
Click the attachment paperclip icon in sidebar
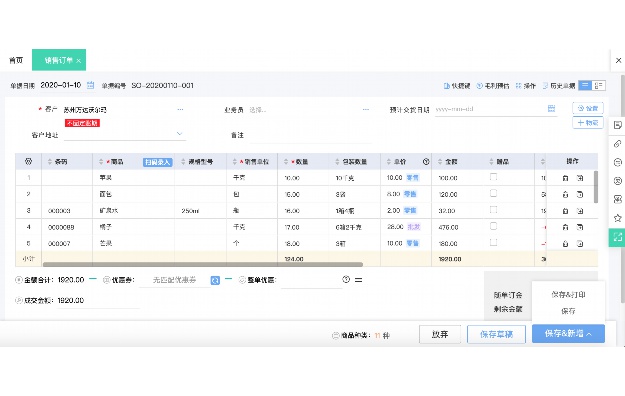click(x=617, y=144)
